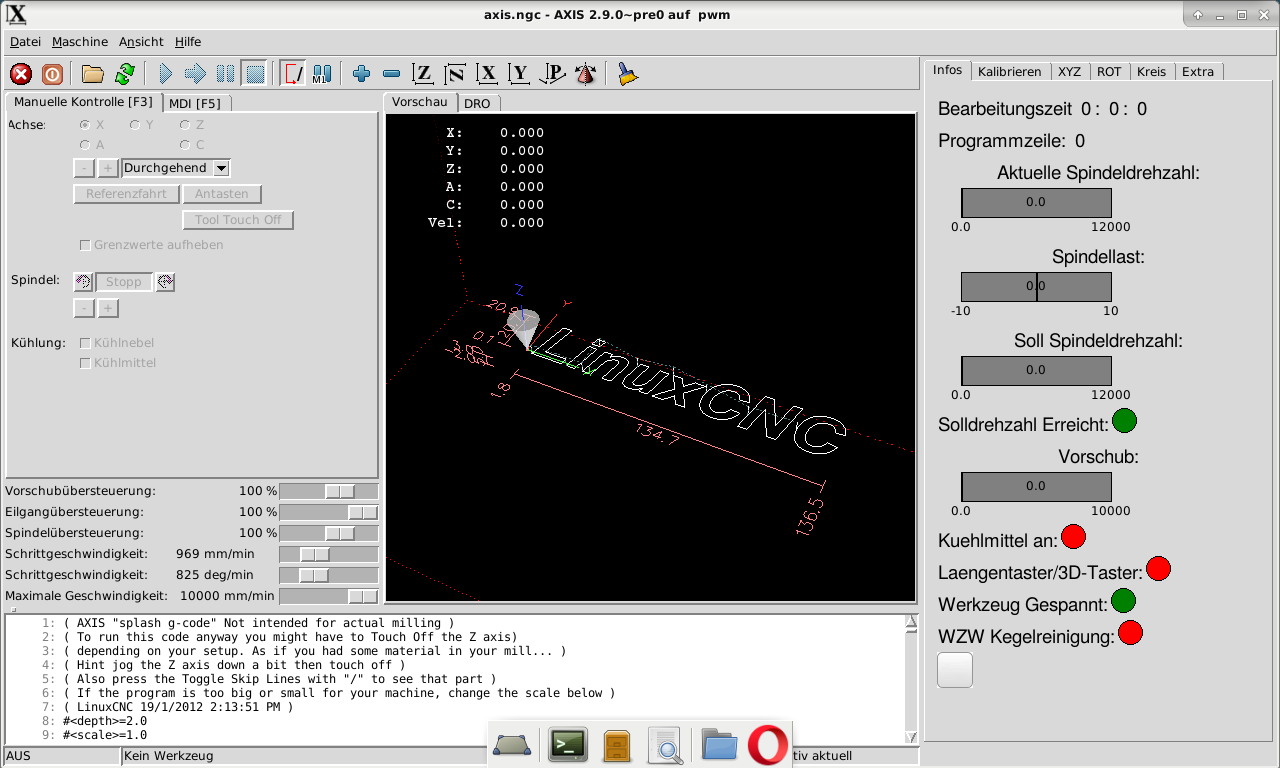This screenshot has height=768, width=1280.
Task: Zoom in with the blue plus icon
Action: 362,74
